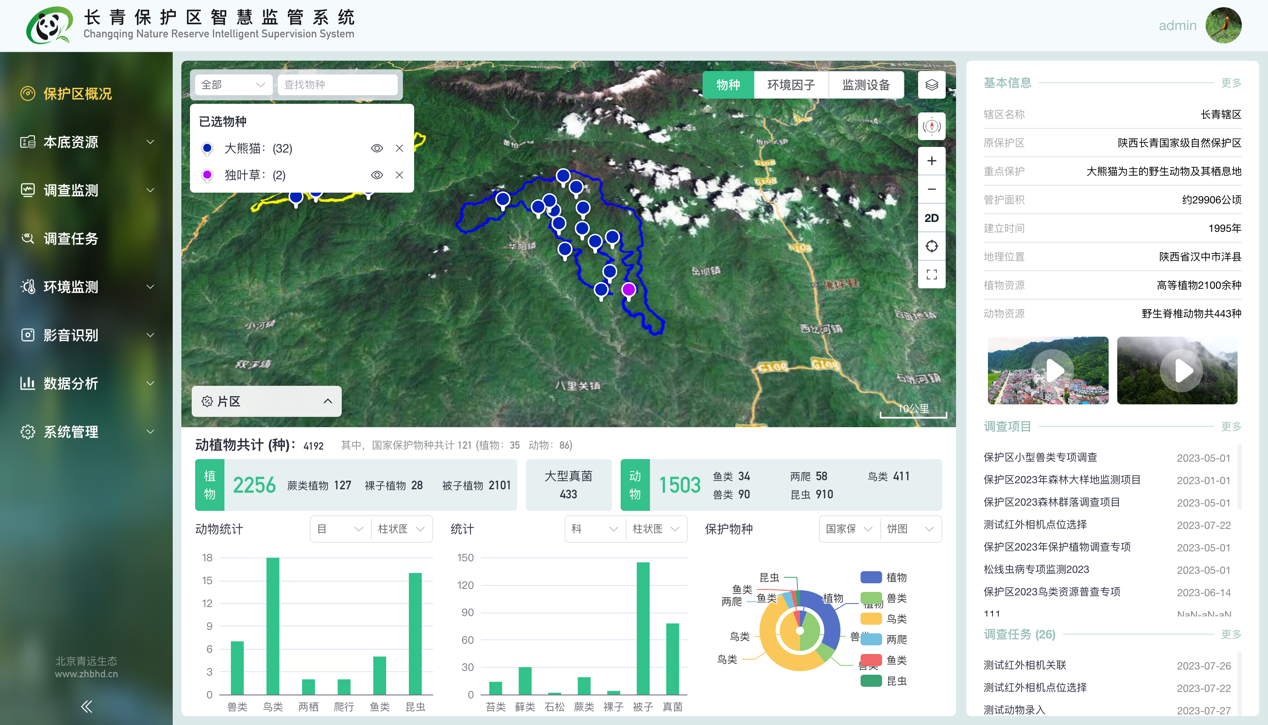
Task: Reset map compass orientation
Action: (x=932, y=127)
